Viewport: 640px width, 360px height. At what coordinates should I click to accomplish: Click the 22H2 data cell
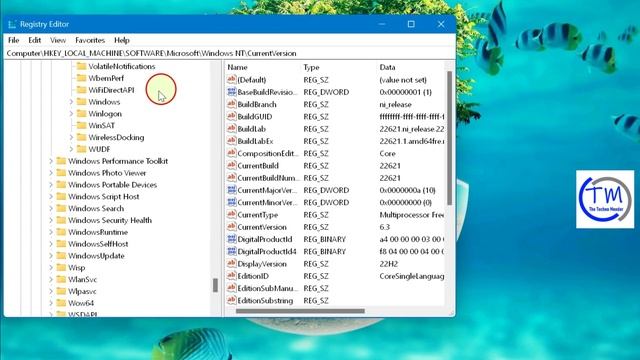(x=389, y=264)
